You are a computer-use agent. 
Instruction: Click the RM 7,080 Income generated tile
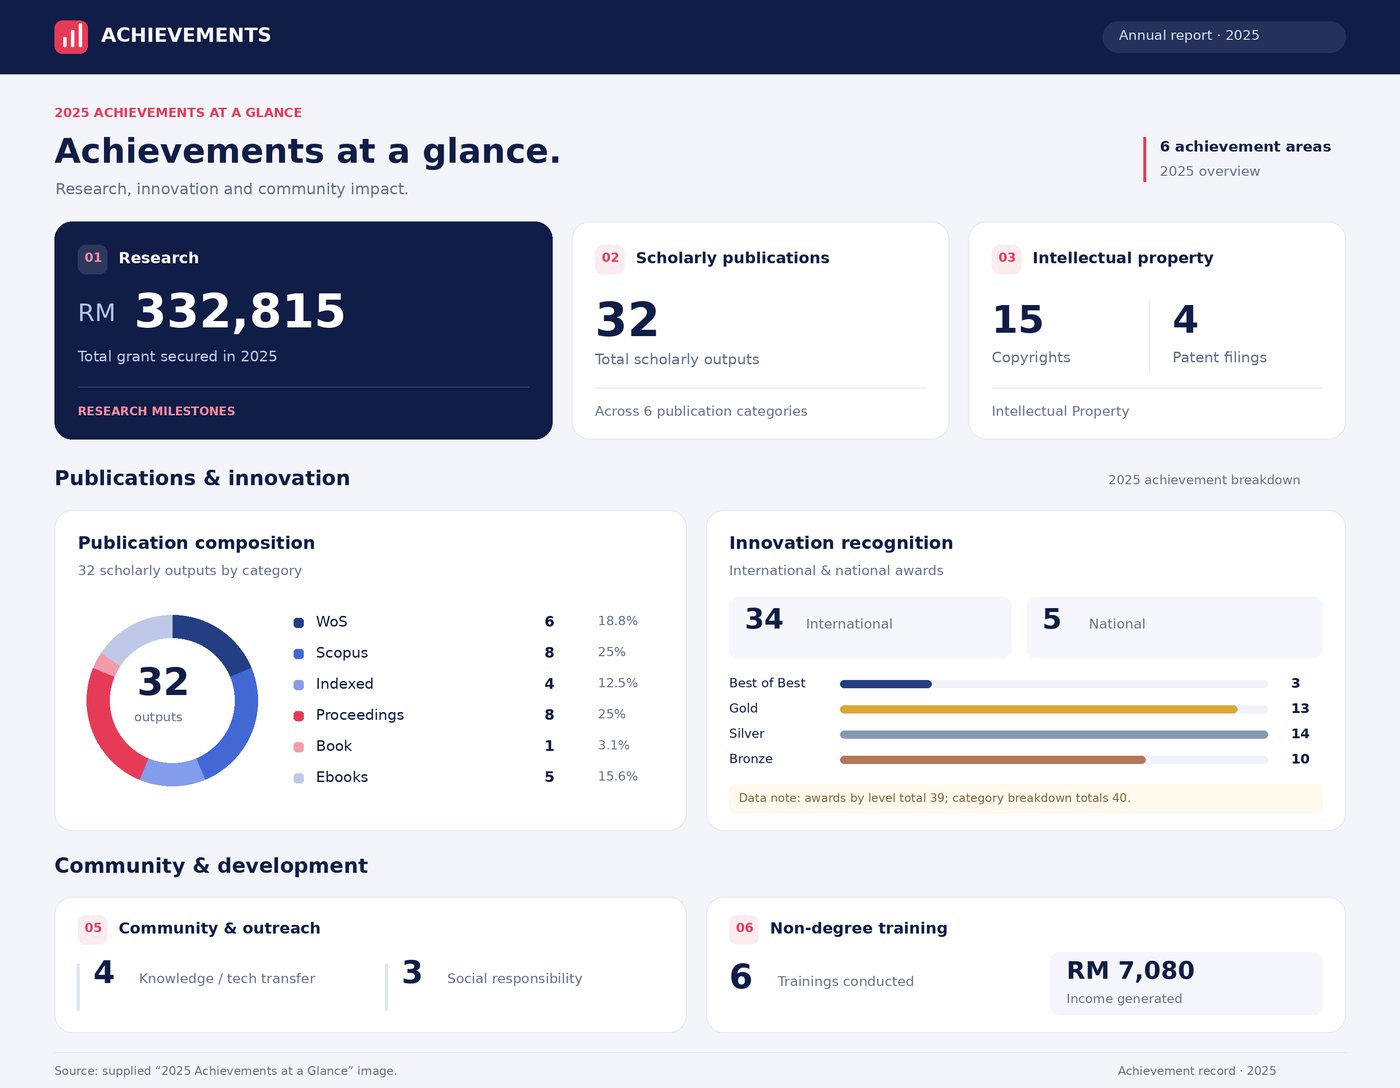click(1186, 983)
